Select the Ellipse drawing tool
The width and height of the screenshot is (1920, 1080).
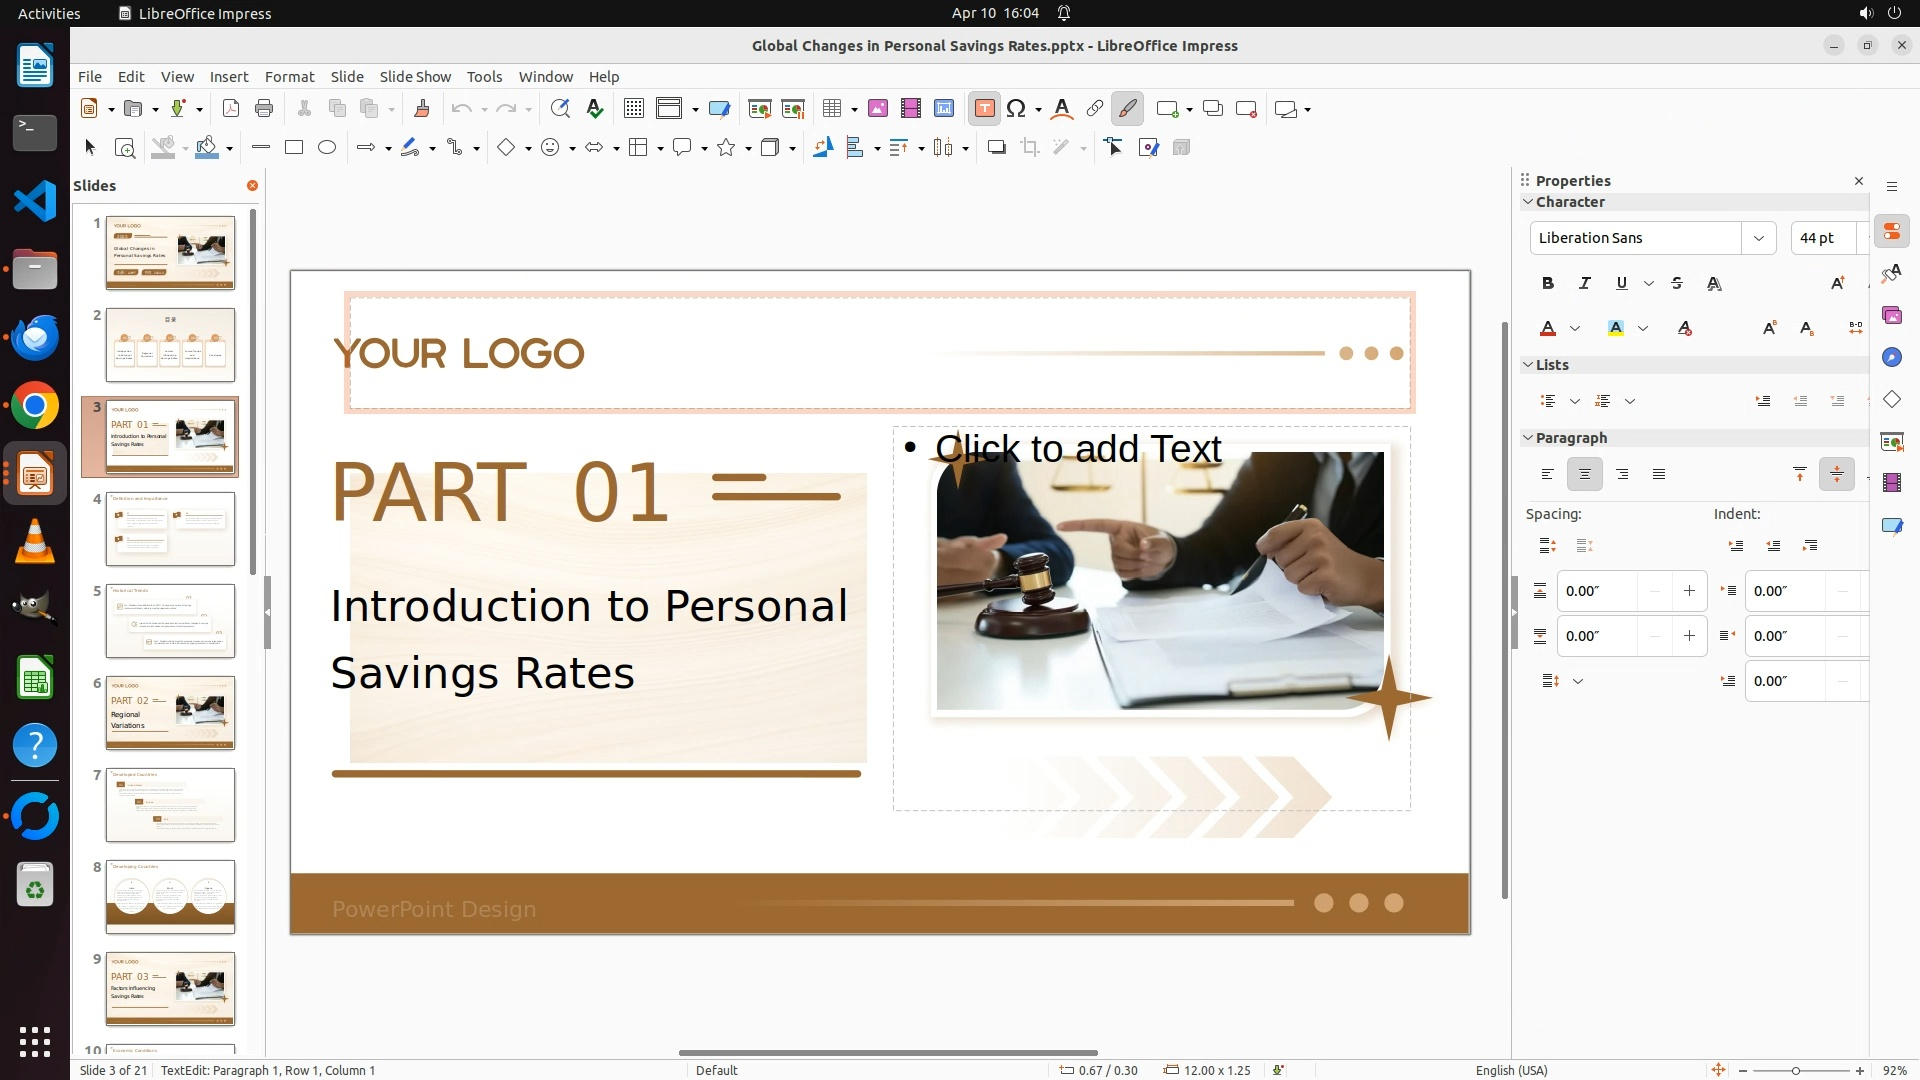click(x=327, y=148)
